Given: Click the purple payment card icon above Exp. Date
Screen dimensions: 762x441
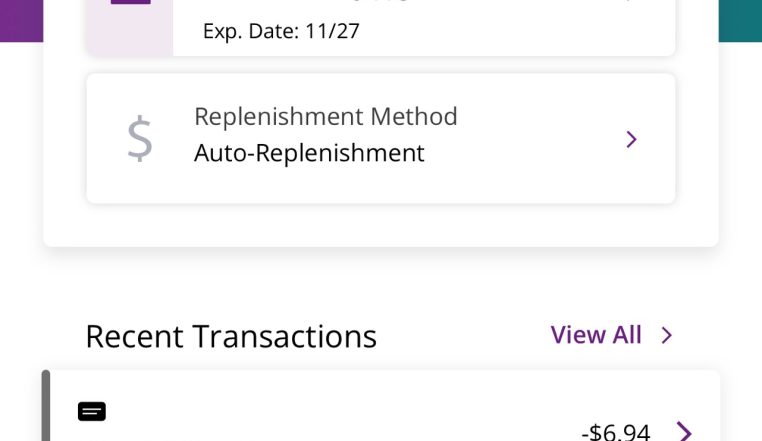Looking at the screenshot, I should (x=131, y=3).
